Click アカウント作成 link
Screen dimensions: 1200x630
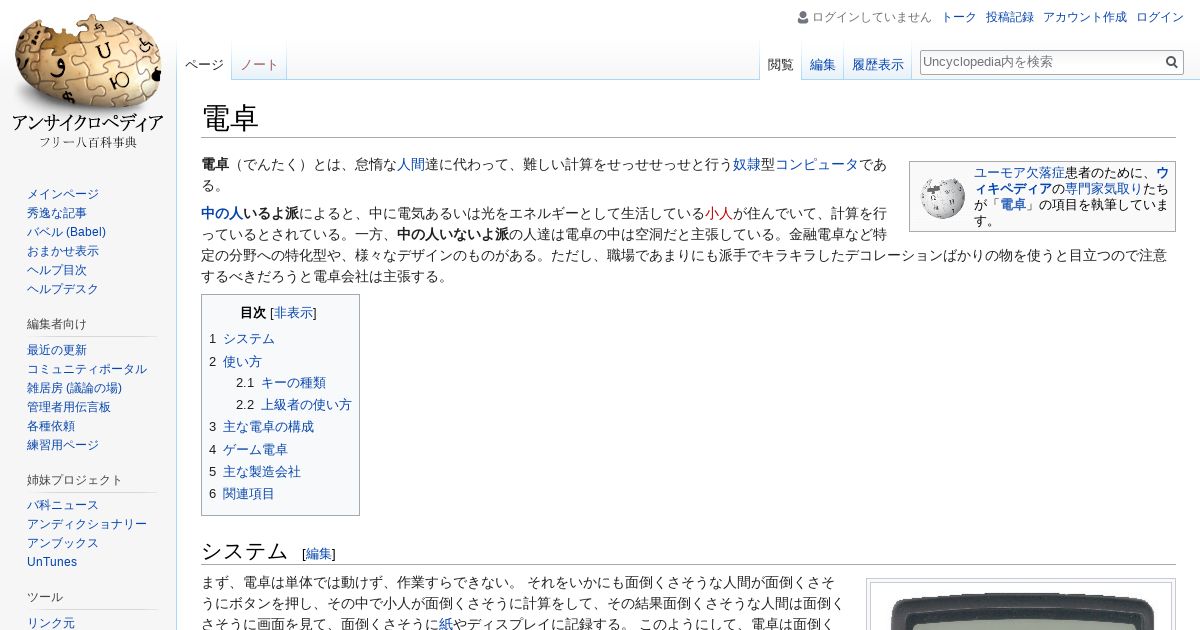point(1085,17)
